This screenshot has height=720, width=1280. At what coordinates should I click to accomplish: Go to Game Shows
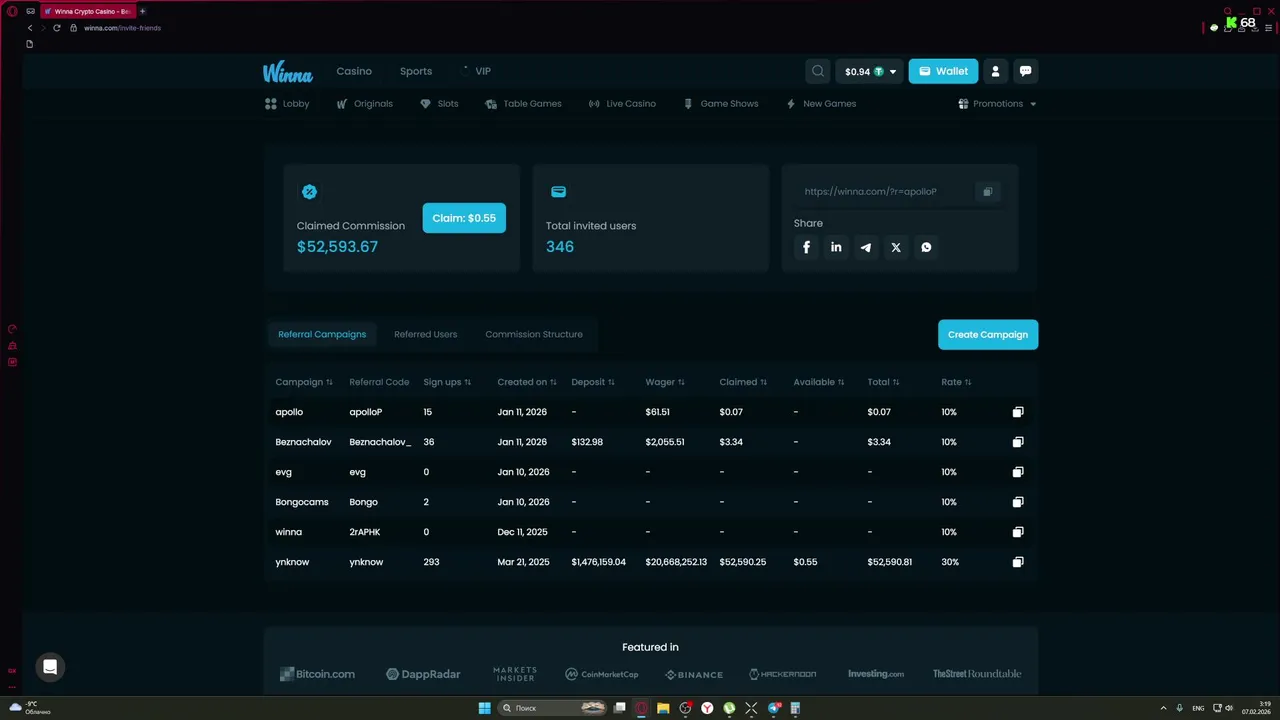[x=720, y=104]
